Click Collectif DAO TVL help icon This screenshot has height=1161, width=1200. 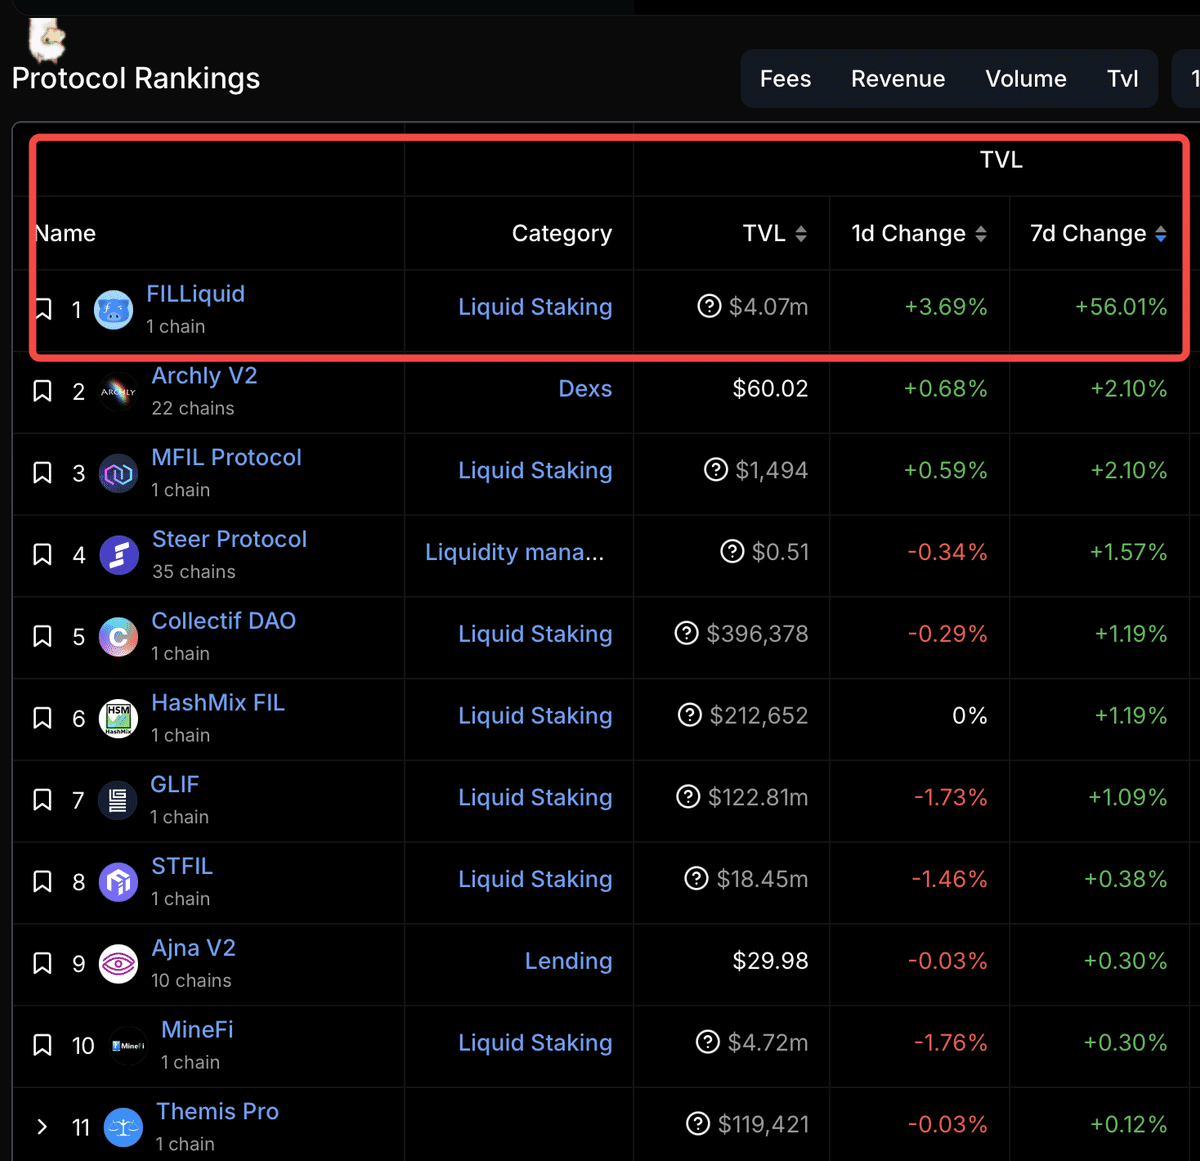pyautogui.click(x=687, y=633)
